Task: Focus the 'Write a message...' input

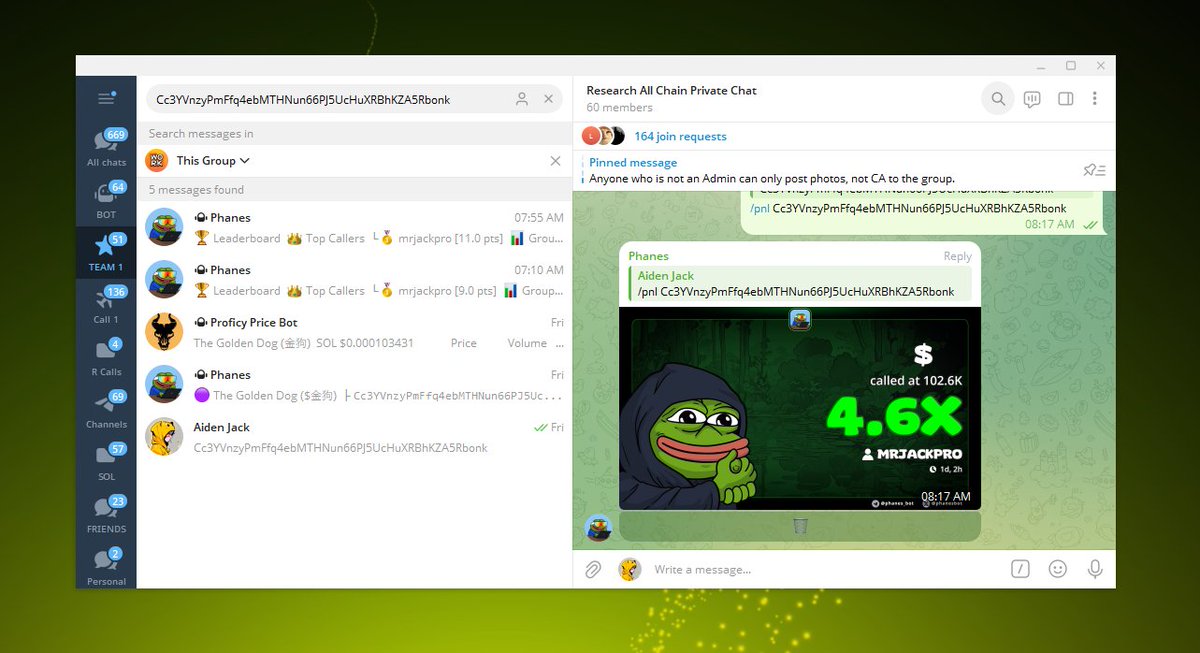Action: click(x=825, y=569)
